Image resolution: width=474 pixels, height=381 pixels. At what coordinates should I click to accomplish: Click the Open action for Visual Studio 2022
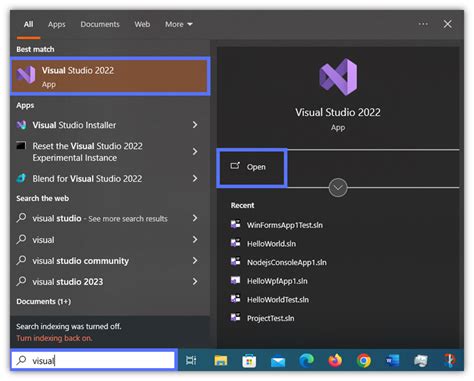pos(252,167)
